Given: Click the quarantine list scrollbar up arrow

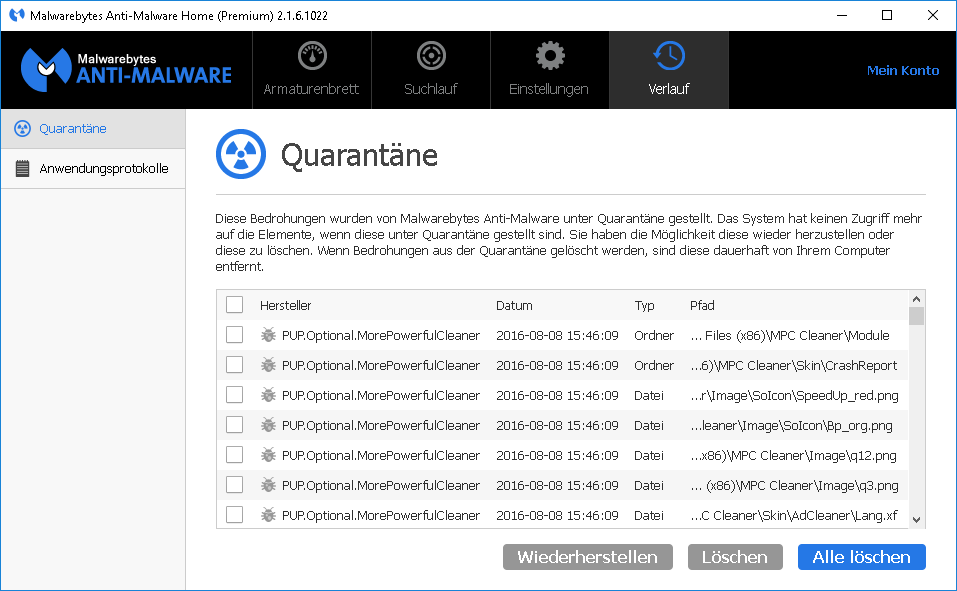Looking at the screenshot, I should coord(916,299).
